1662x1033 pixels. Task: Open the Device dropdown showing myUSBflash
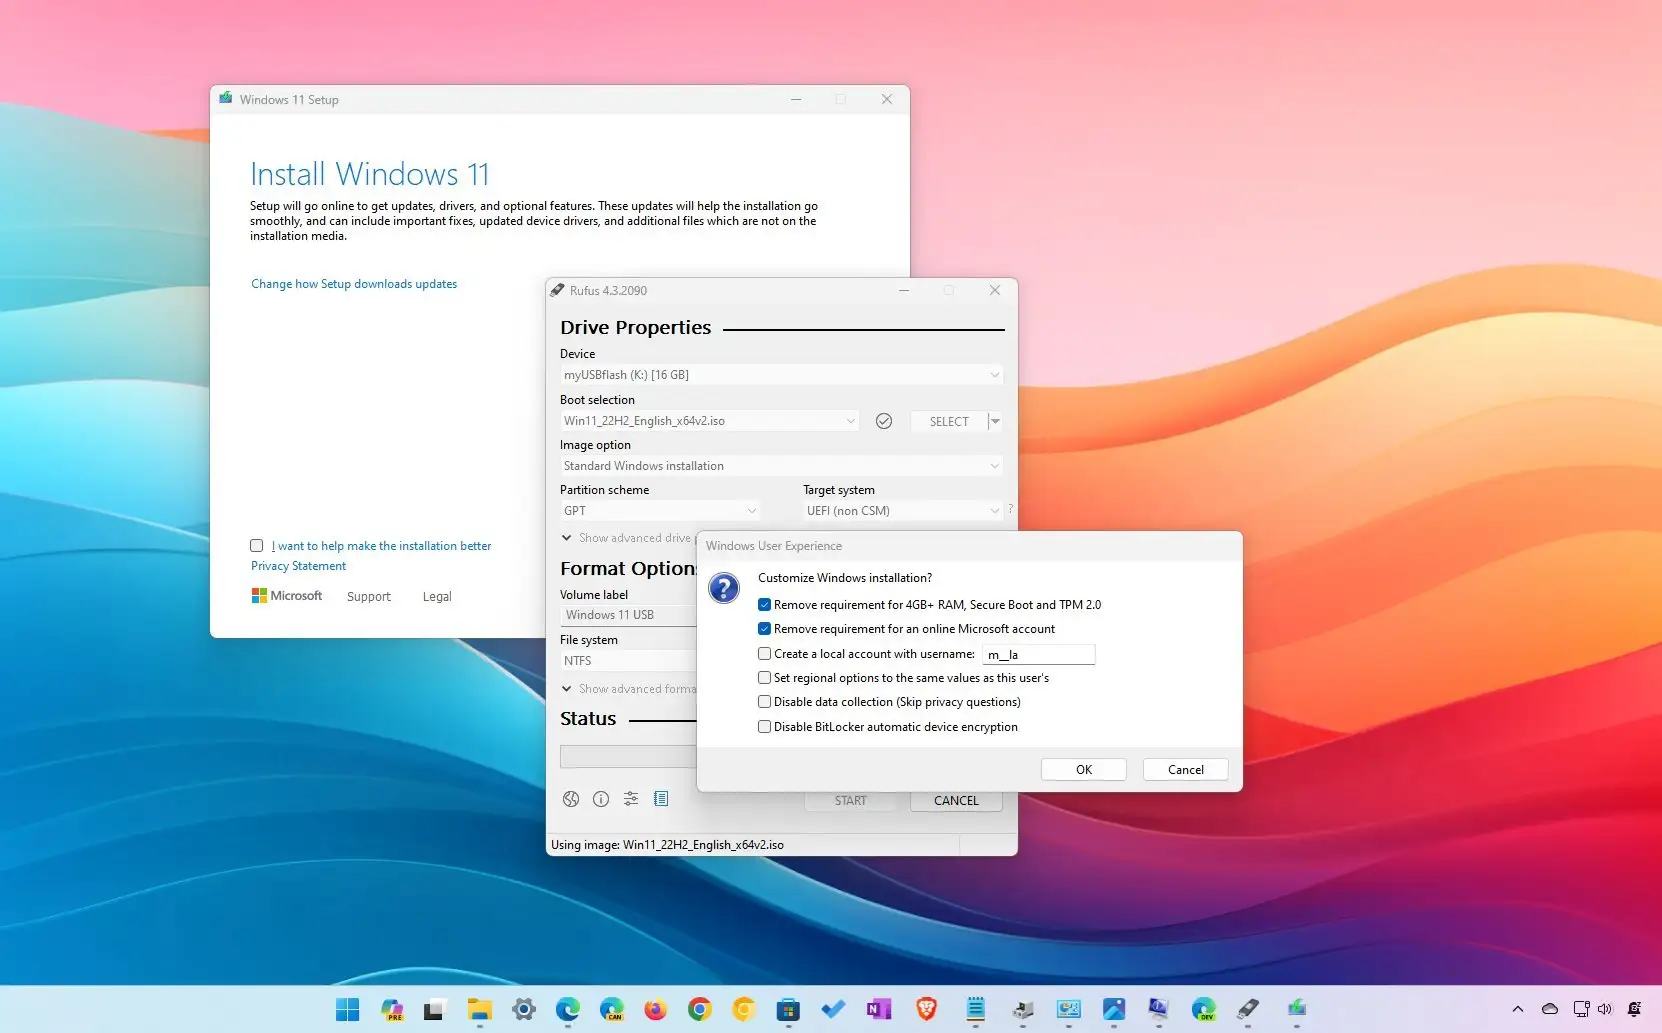780,374
